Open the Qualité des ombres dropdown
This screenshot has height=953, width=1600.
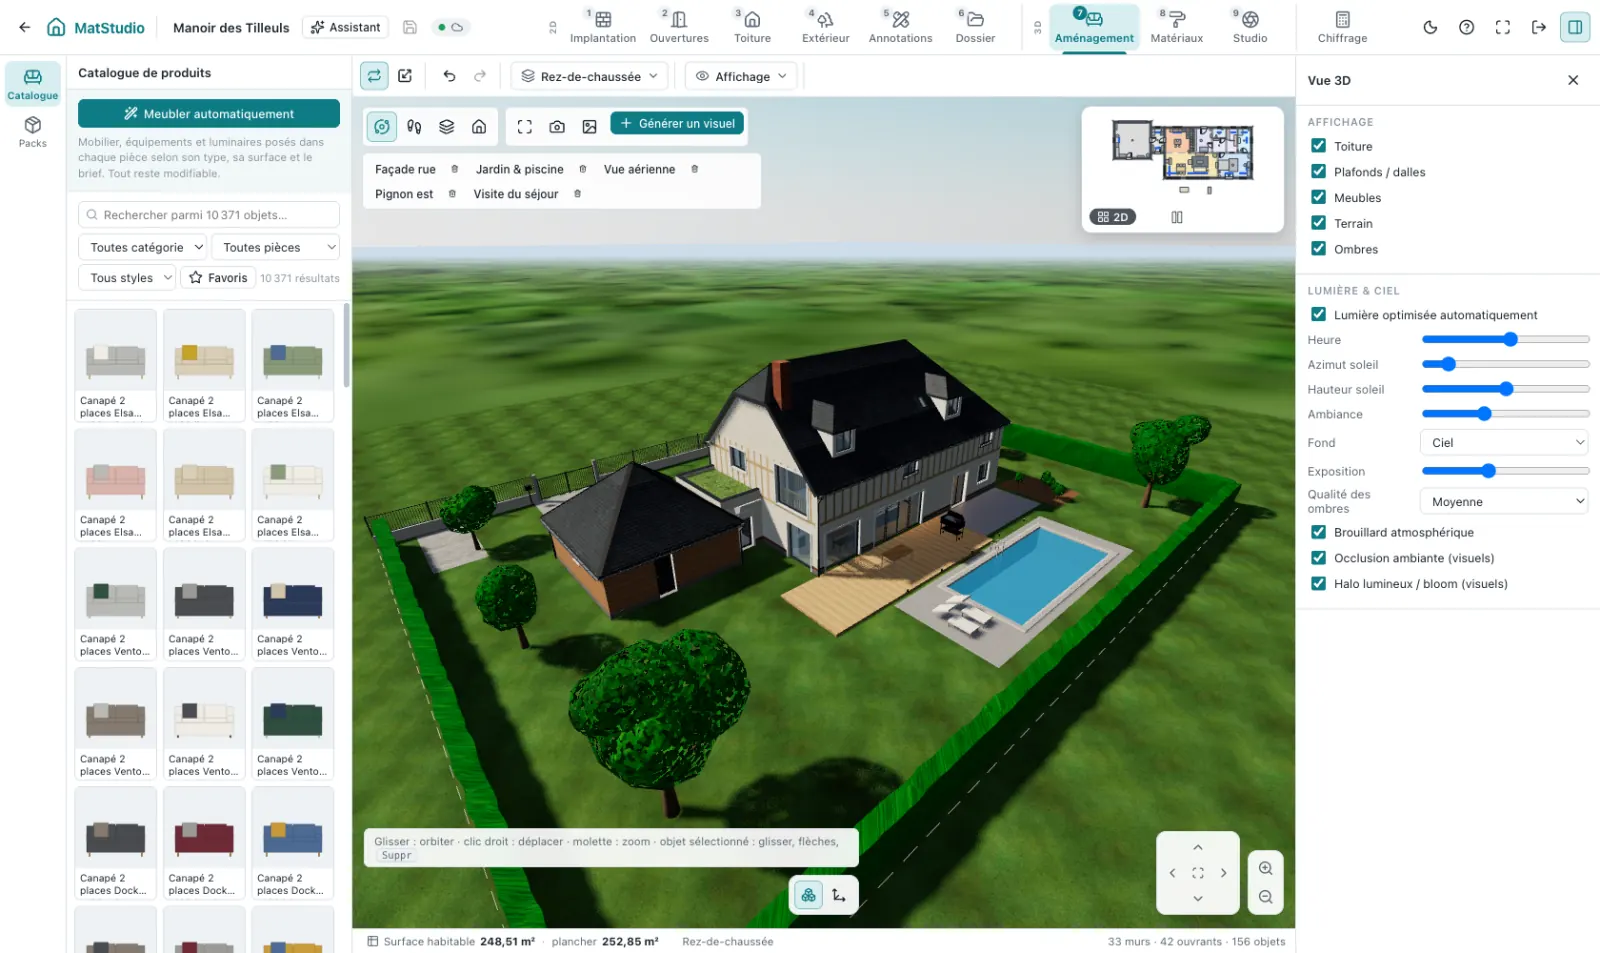point(1504,502)
